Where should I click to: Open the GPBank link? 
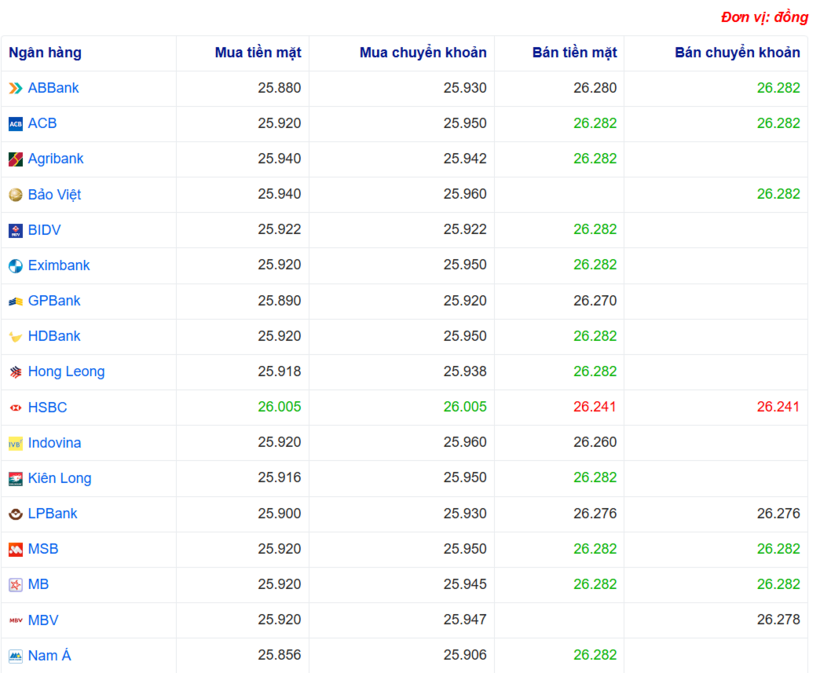[54, 301]
